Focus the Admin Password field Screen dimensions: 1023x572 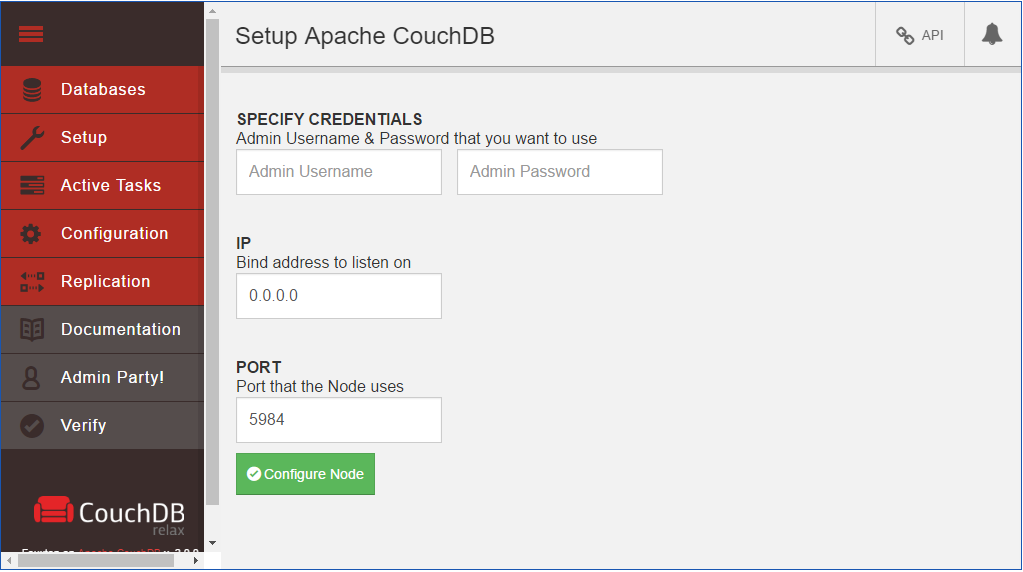[560, 172]
